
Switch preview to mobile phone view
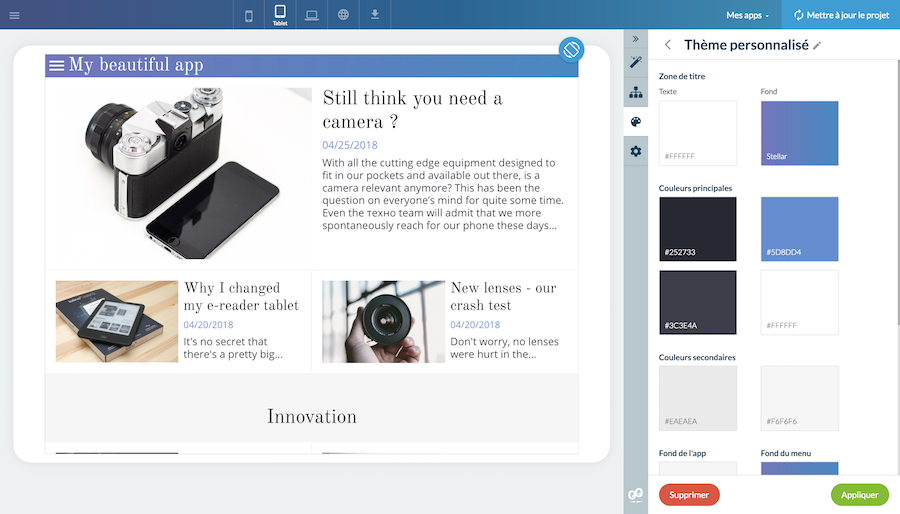click(x=249, y=15)
